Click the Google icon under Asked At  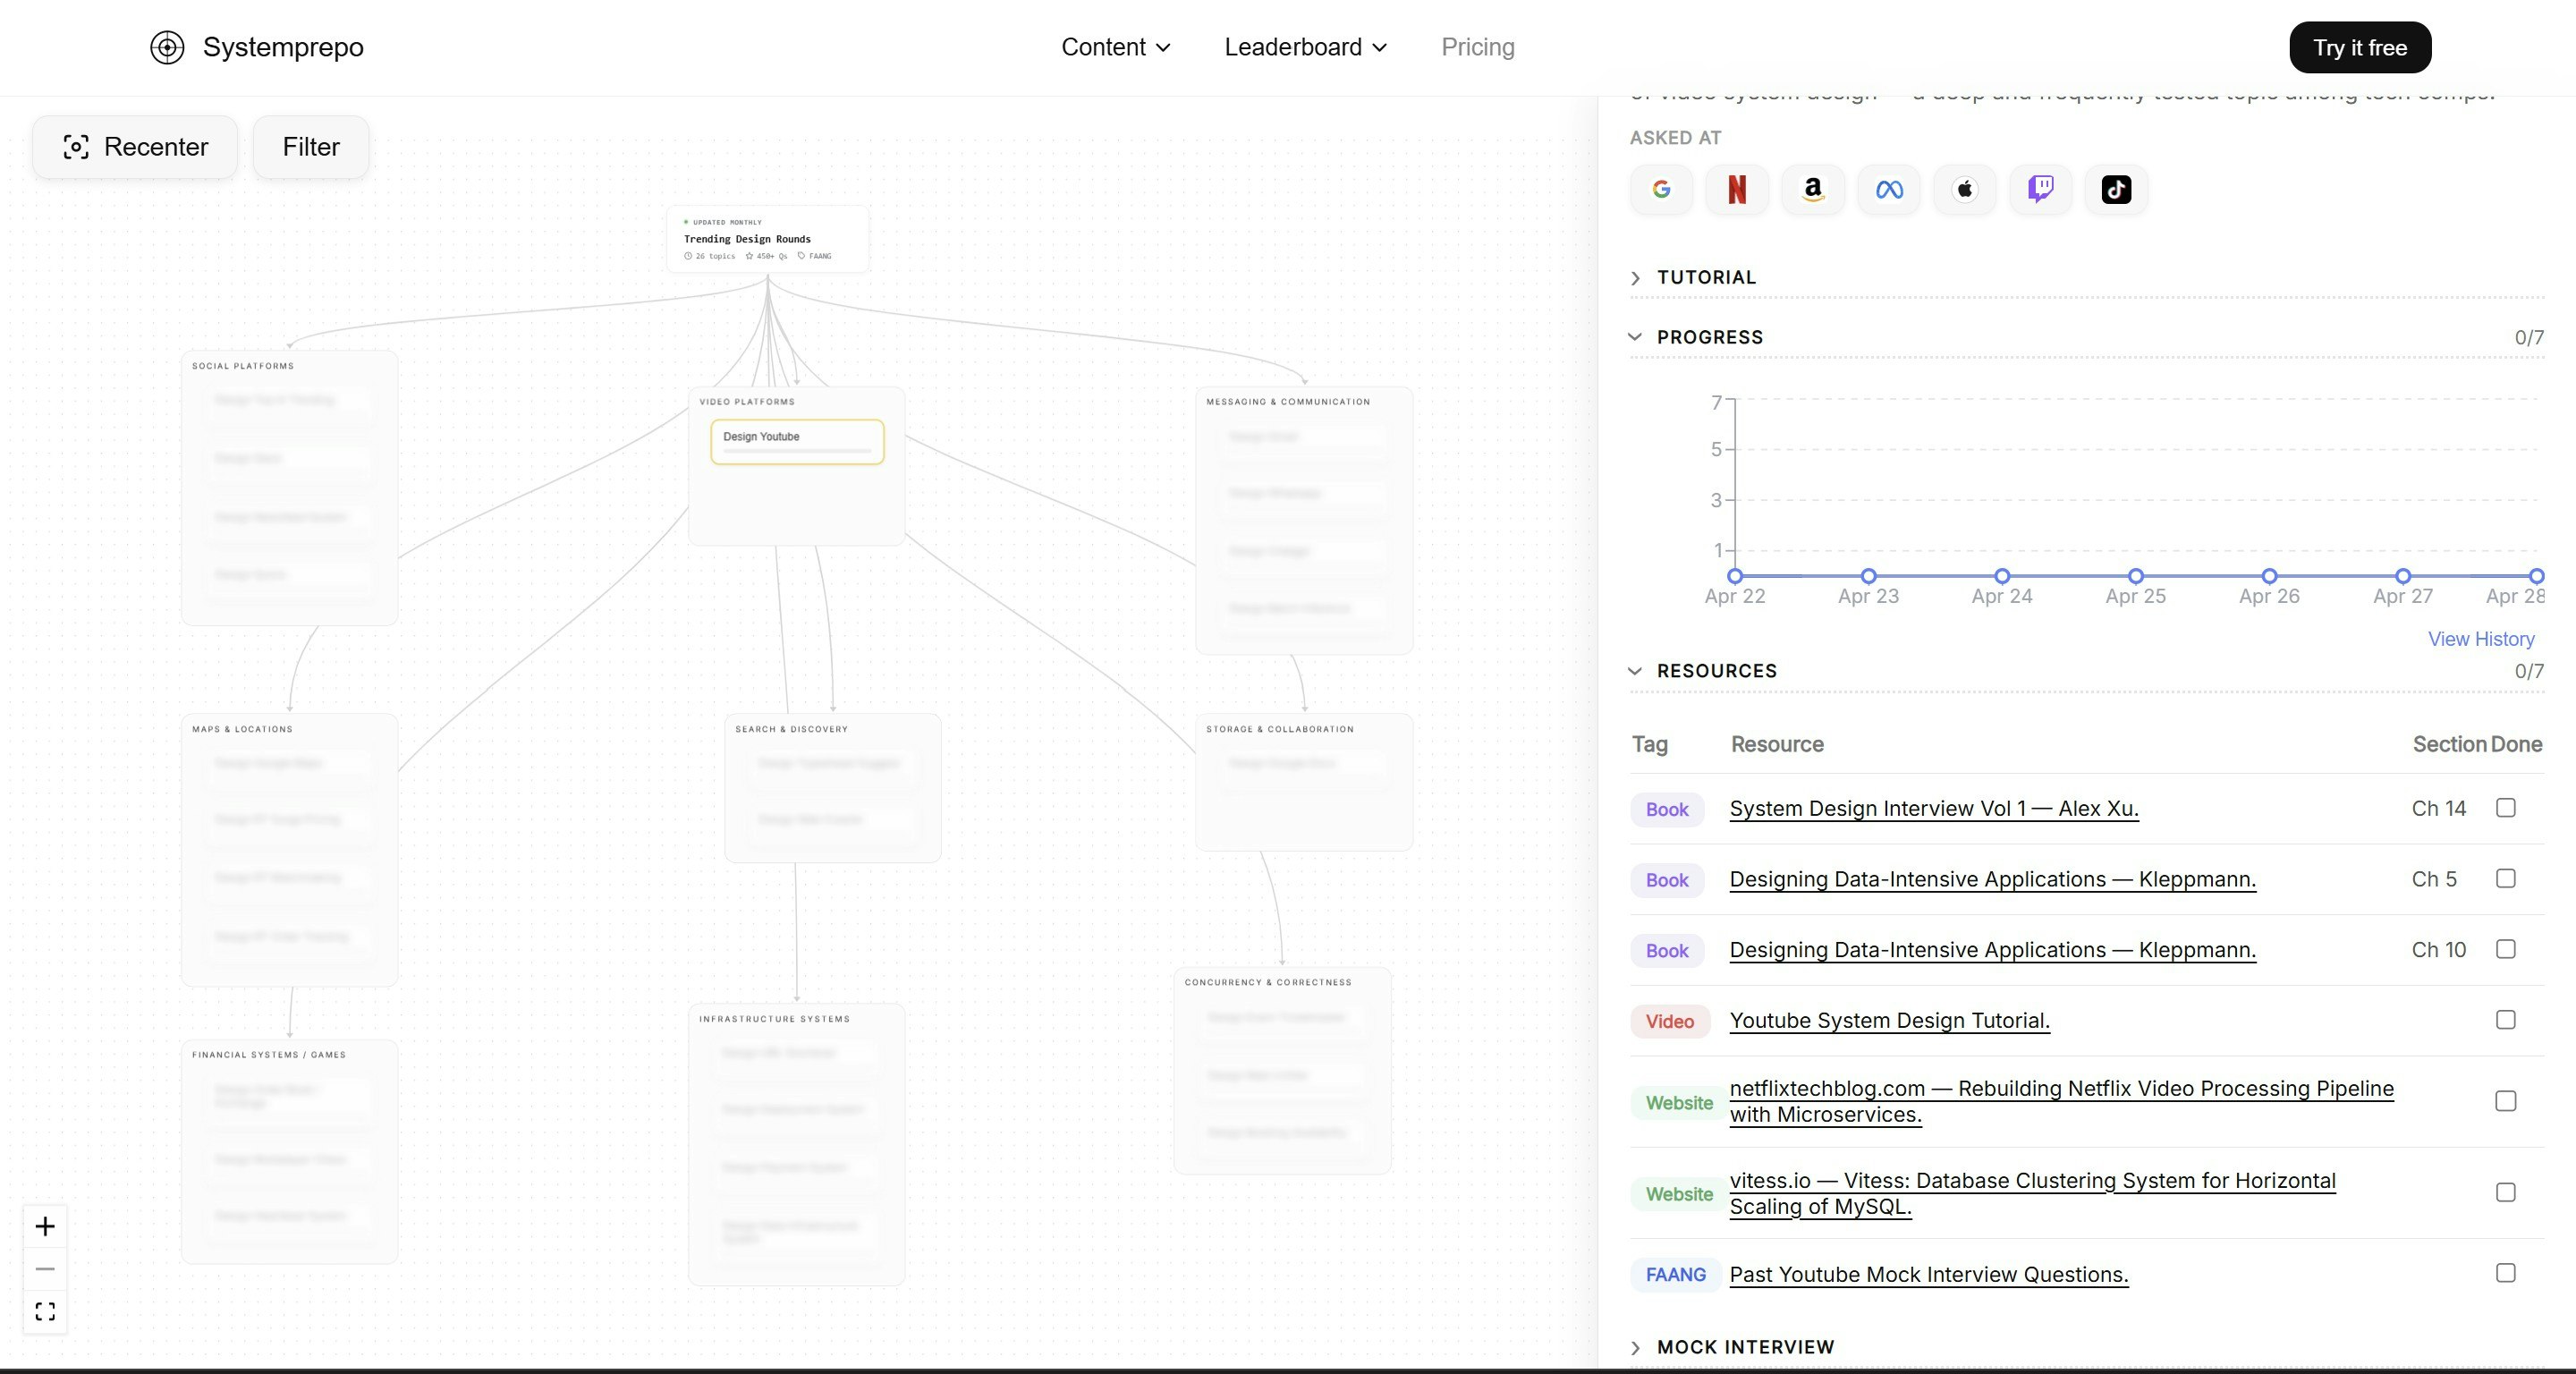[1660, 189]
